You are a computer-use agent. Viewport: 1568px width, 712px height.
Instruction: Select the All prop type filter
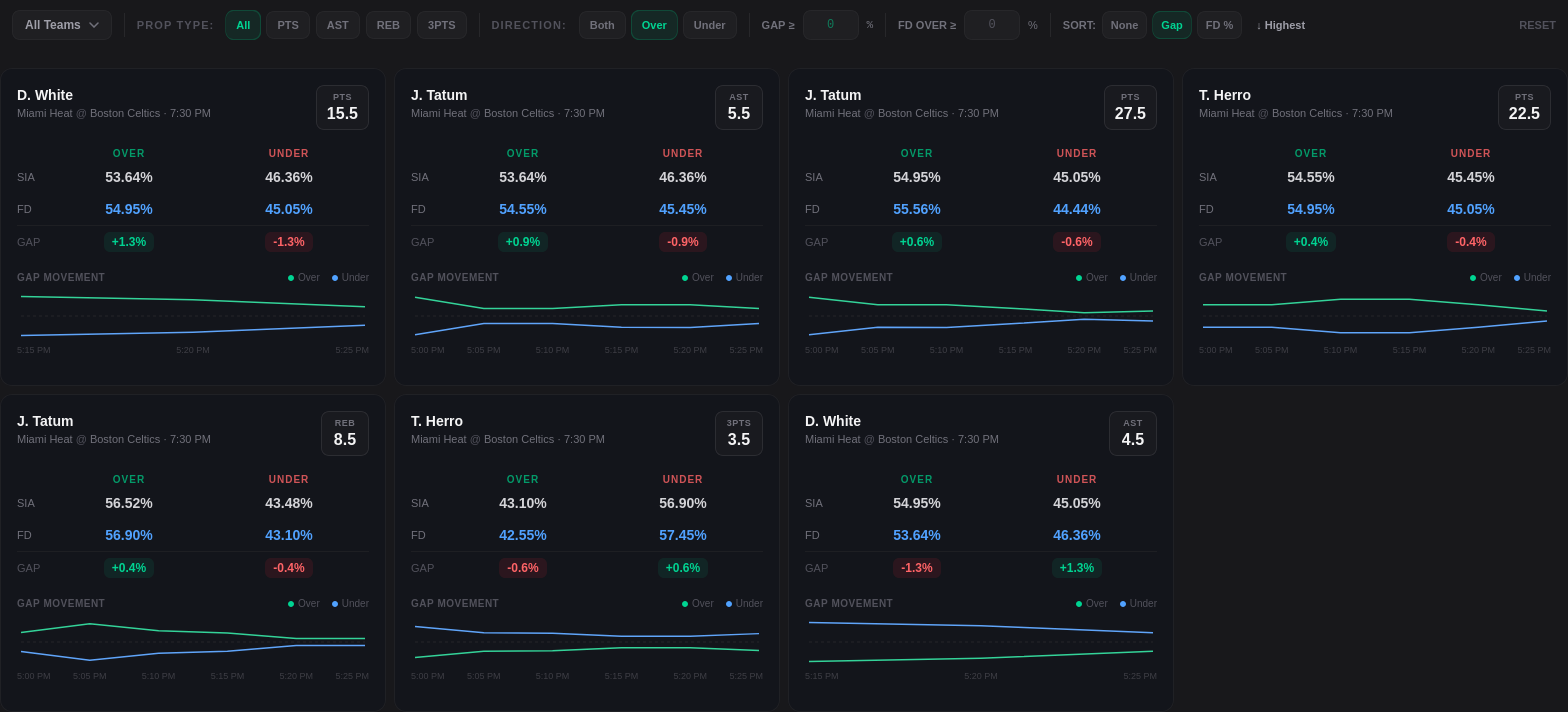point(243,25)
